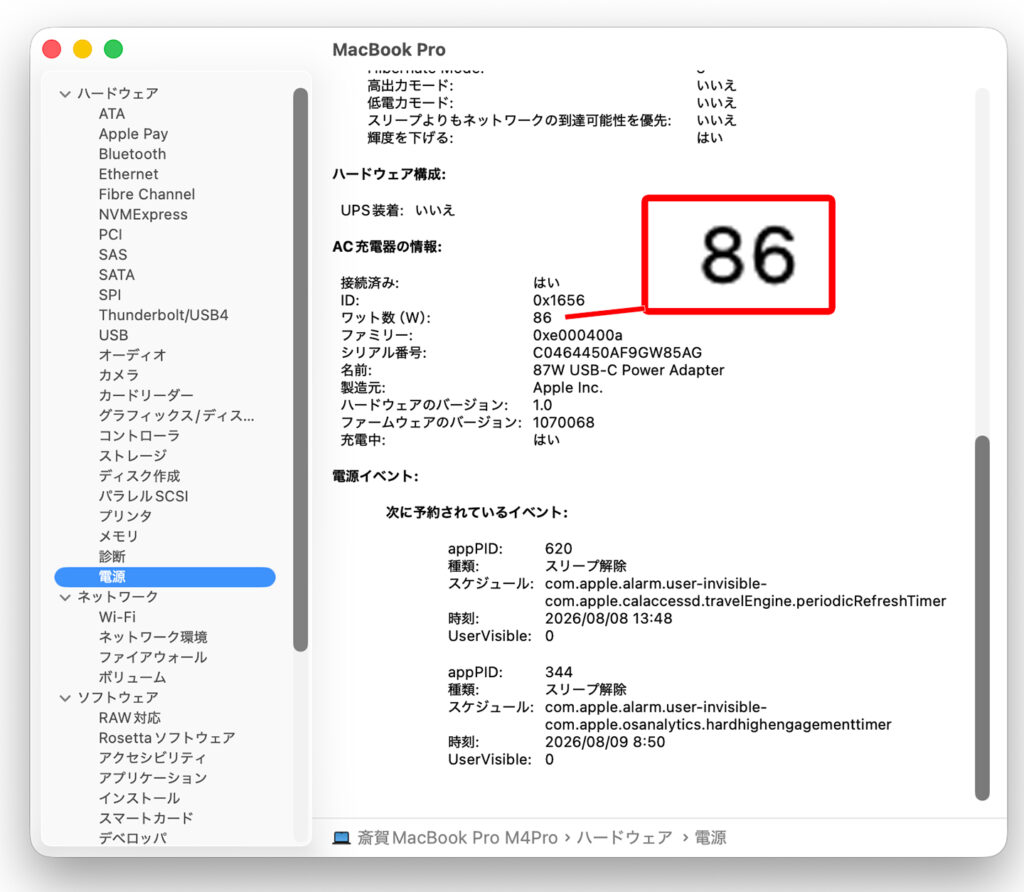Click serial number C0464450AF9GW85AG

click(617, 353)
